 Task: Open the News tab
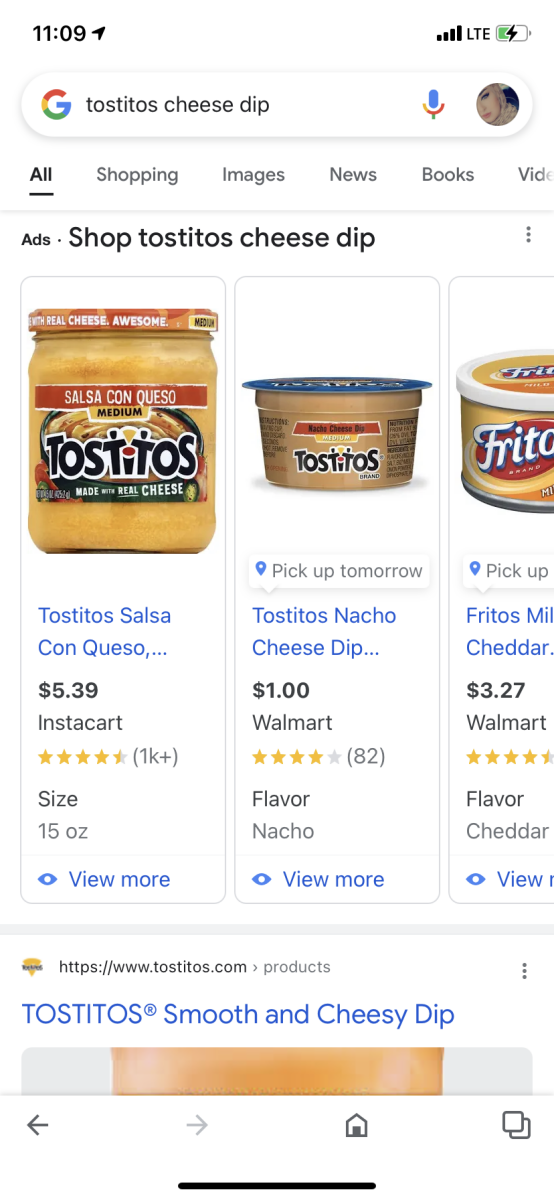coord(353,174)
